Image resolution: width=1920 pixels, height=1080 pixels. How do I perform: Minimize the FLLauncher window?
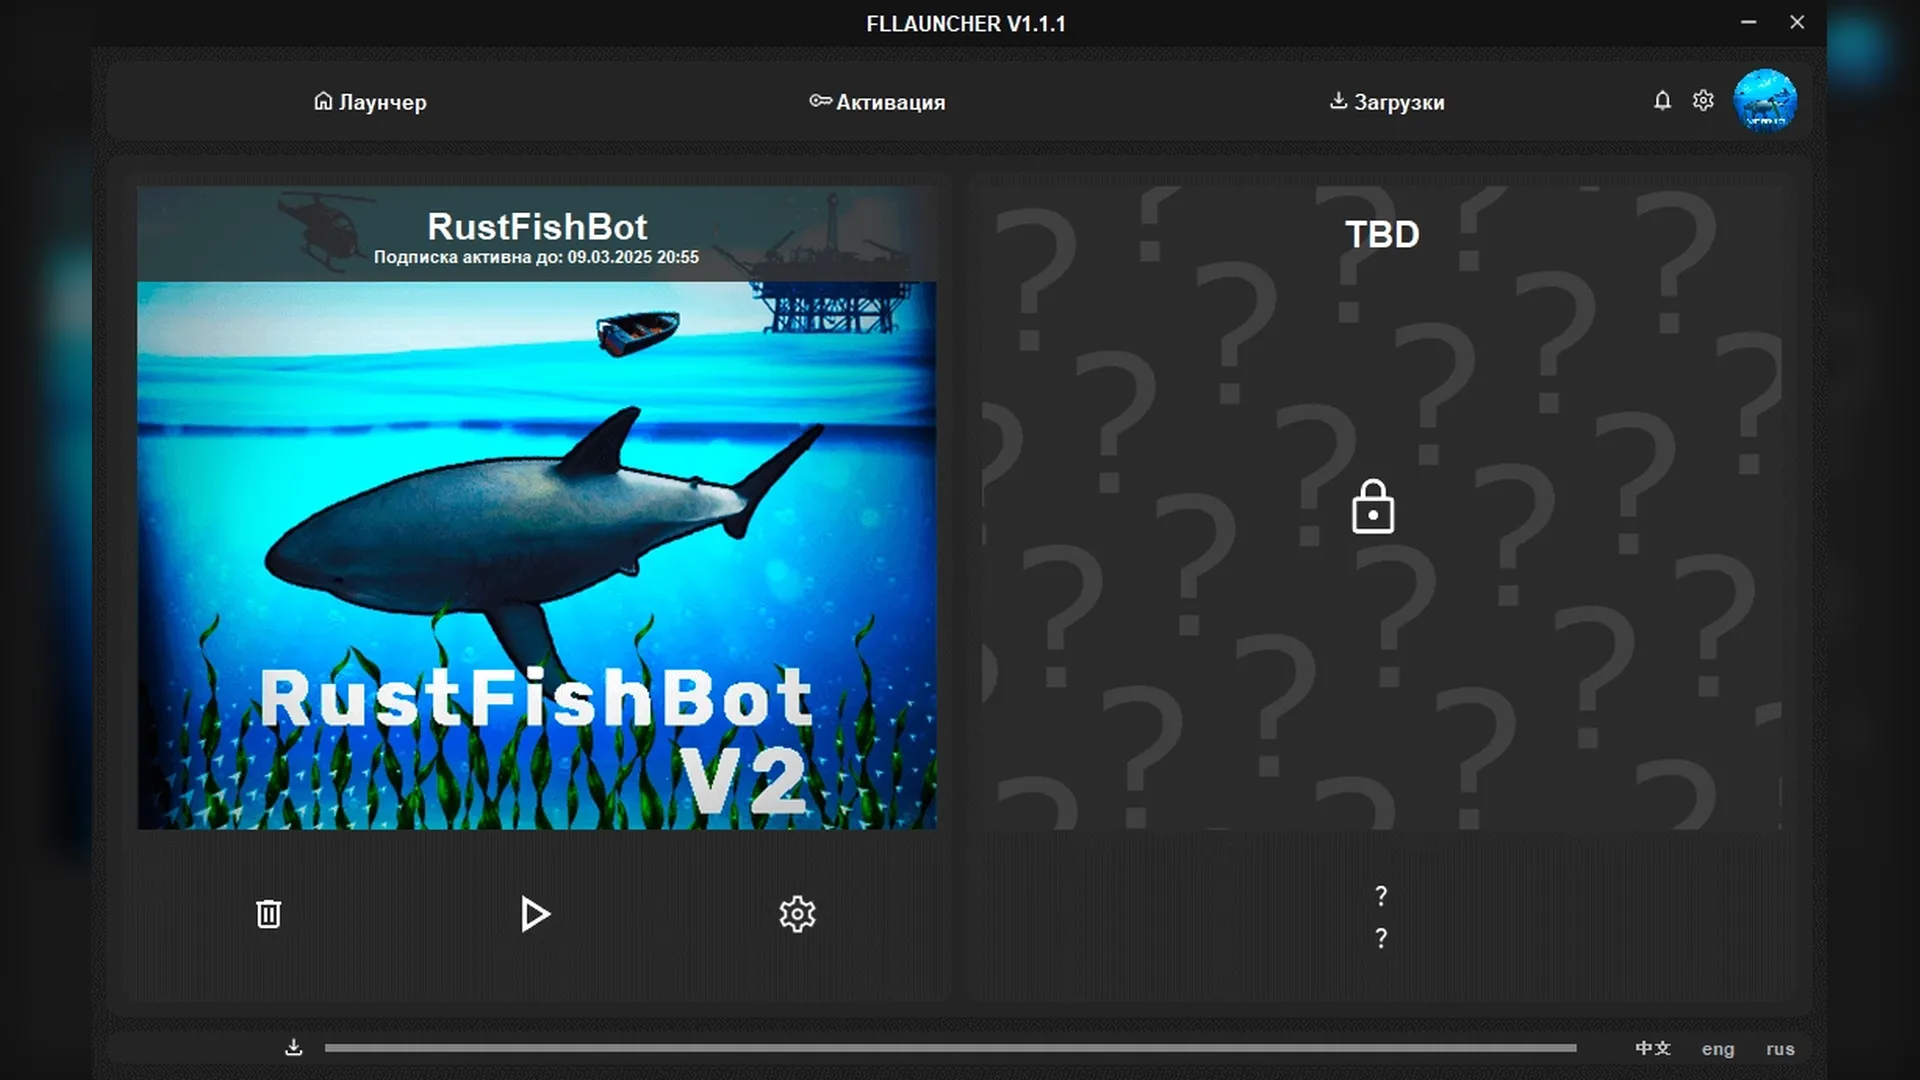click(1748, 22)
